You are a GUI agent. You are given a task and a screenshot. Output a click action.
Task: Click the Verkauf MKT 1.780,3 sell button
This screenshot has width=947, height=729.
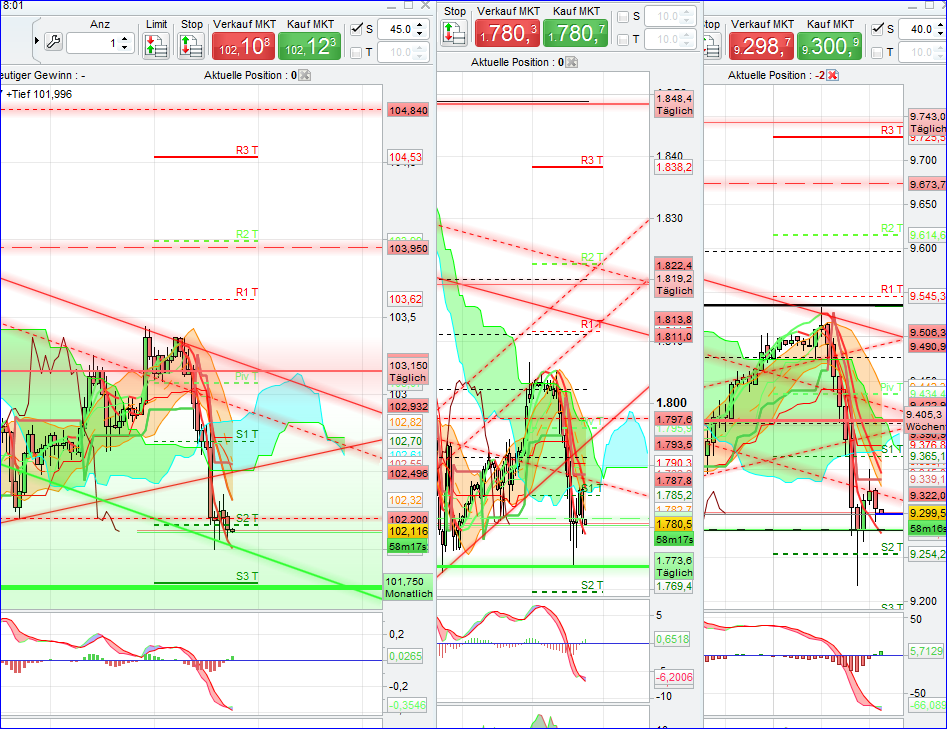(x=507, y=33)
